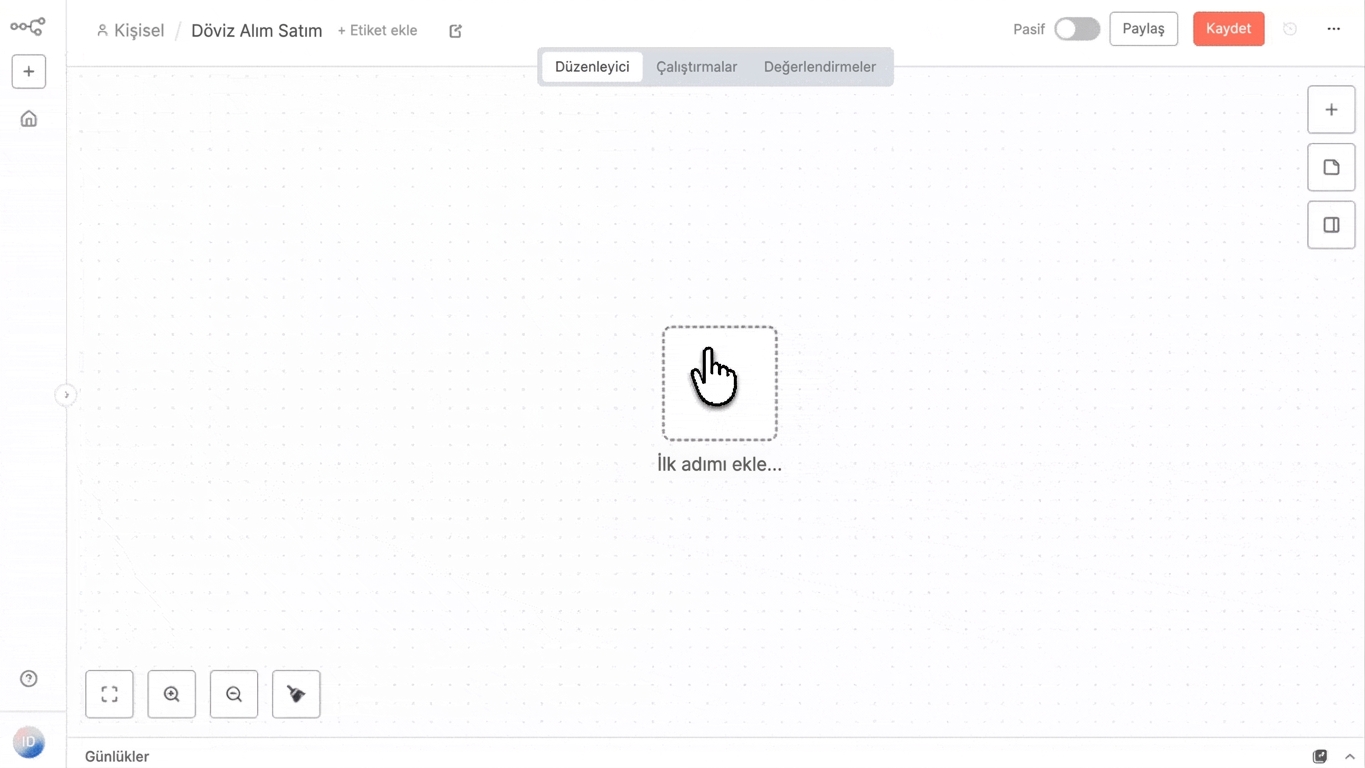This screenshot has height=768, width=1365.
Task: Click the edit icon next to Etiket ekle
Action: [x=456, y=31]
